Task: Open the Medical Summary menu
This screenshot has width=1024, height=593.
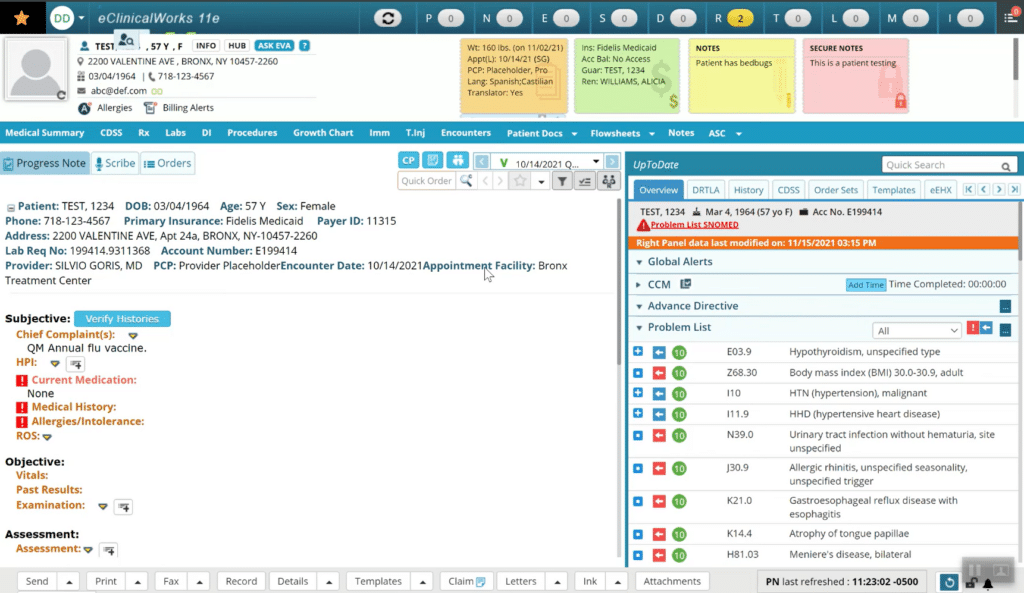Action: pyautogui.click(x=44, y=133)
